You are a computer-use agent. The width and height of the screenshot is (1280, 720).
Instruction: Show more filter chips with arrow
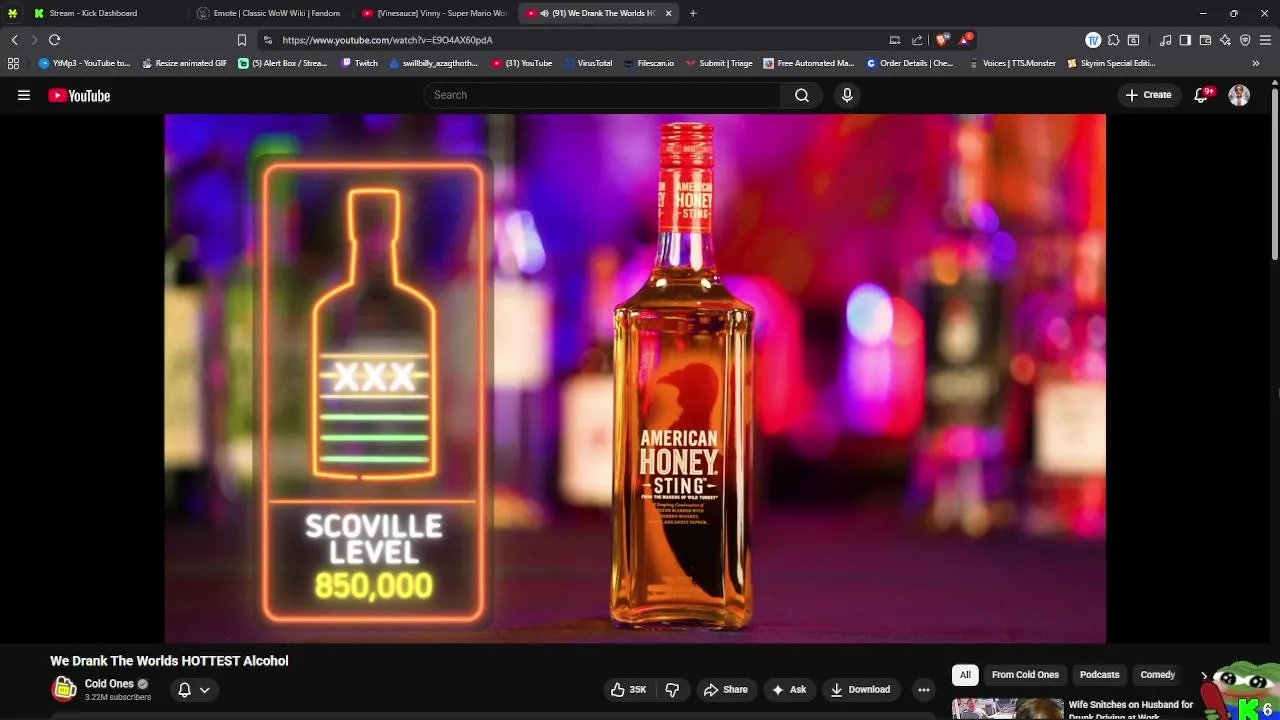pyautogui.click(x=1204, y=675)
